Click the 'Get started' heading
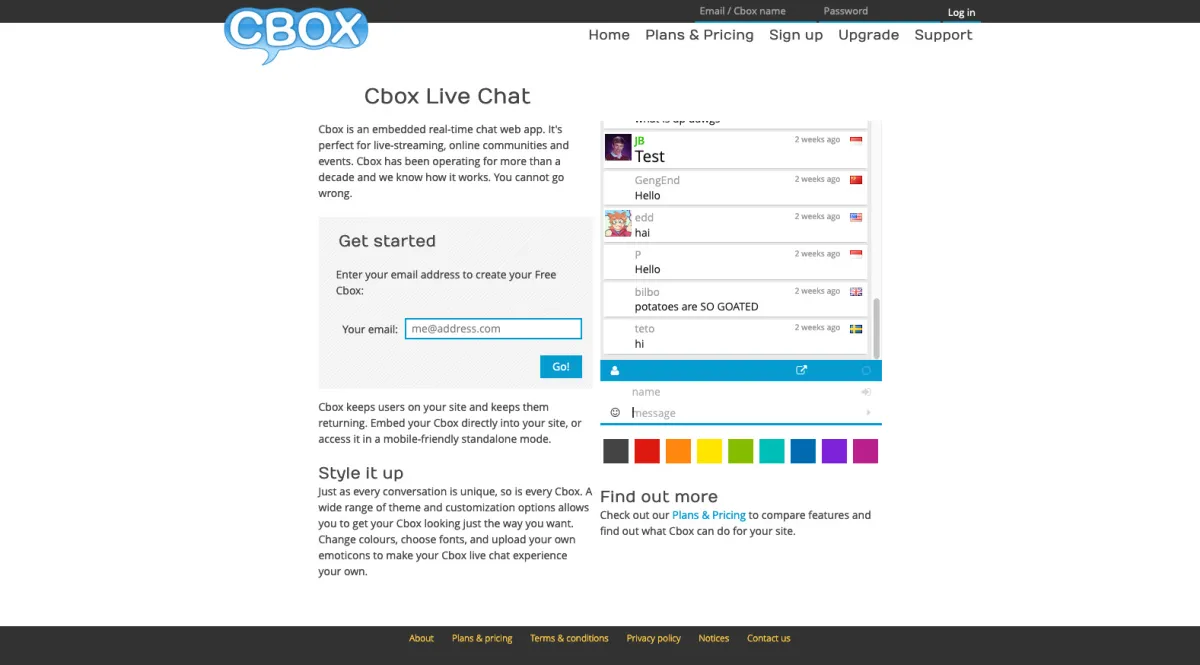 [387, 241]
